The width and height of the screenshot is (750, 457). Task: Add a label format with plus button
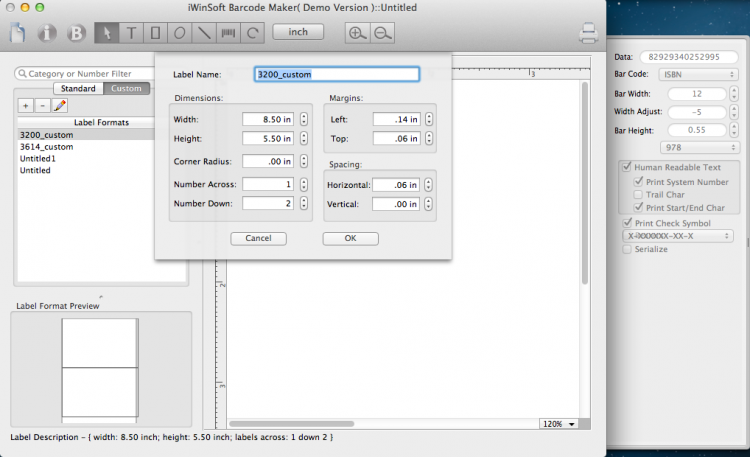[x=26, y=106]
